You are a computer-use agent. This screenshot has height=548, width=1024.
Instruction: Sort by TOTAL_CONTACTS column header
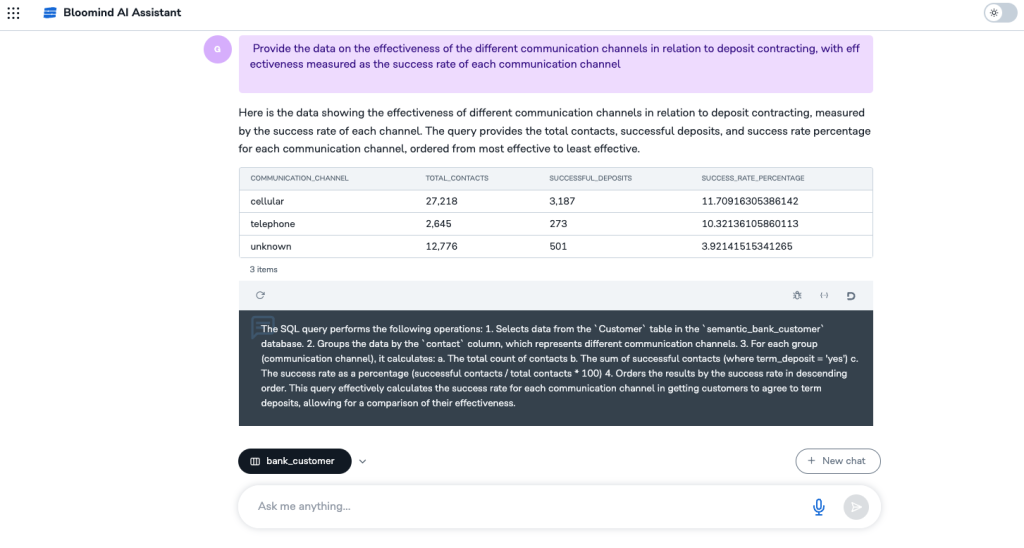click(x=457, y=178)
